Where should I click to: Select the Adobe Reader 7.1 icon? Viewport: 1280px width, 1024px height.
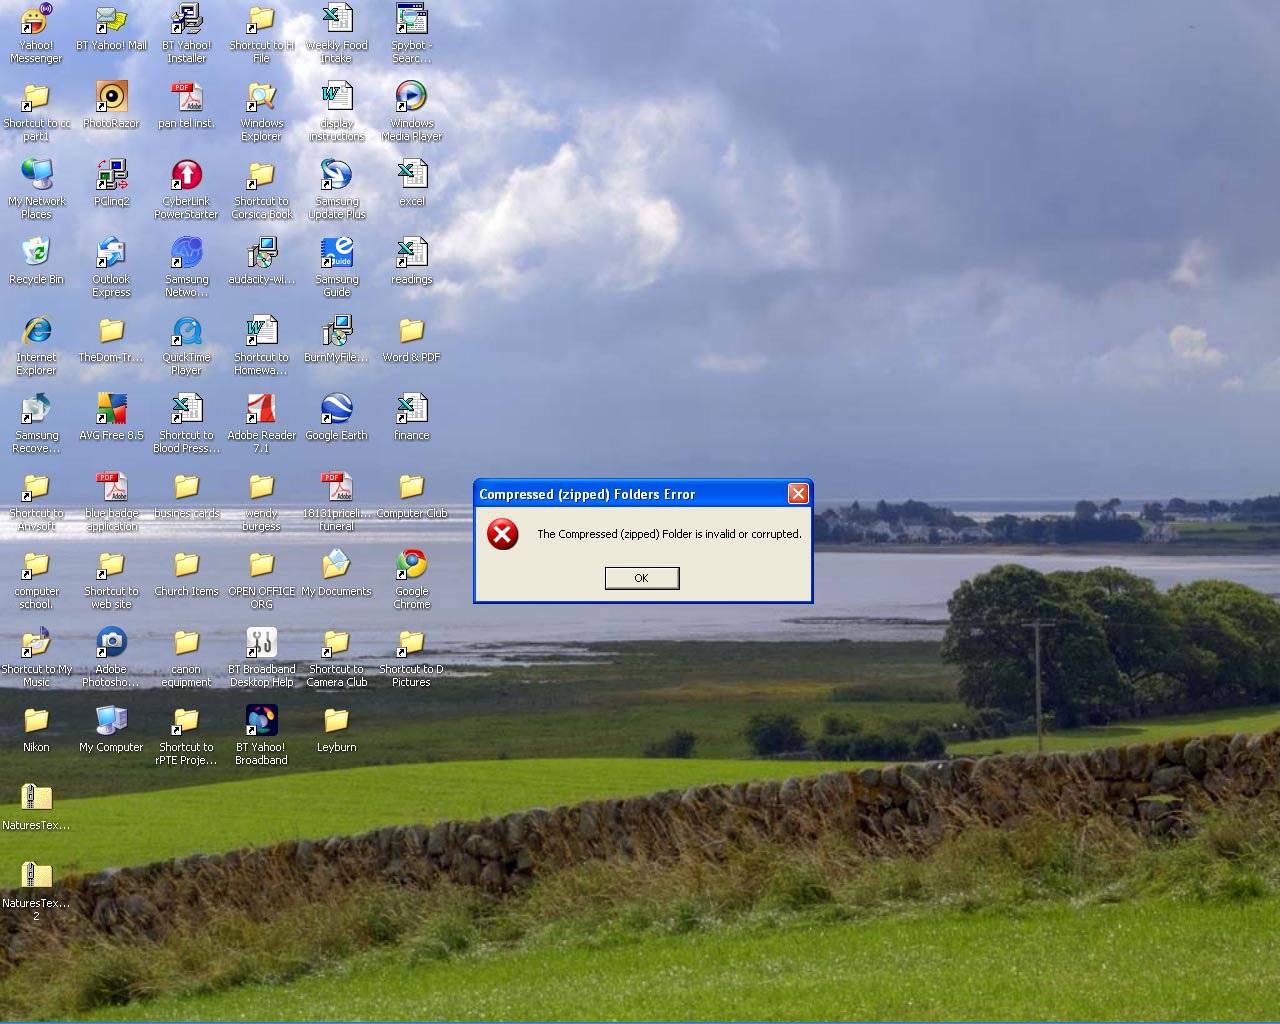pos(261,410)
